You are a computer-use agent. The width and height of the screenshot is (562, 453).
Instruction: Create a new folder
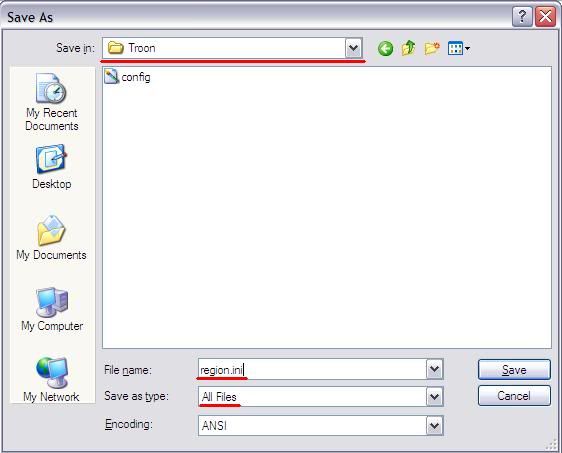(432, 48)
